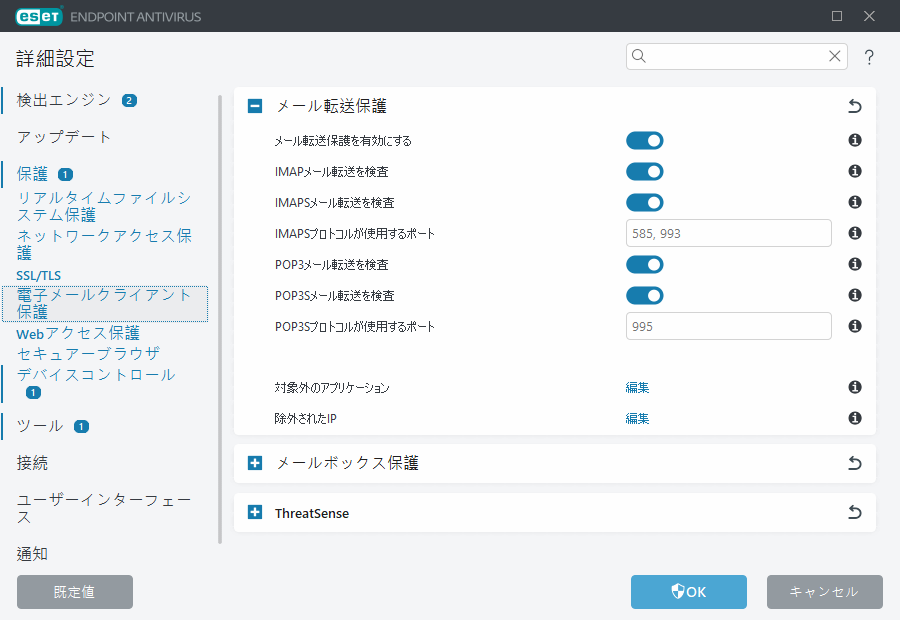
Task: Click the X to clear the search field
Action: tap(835, 57)
